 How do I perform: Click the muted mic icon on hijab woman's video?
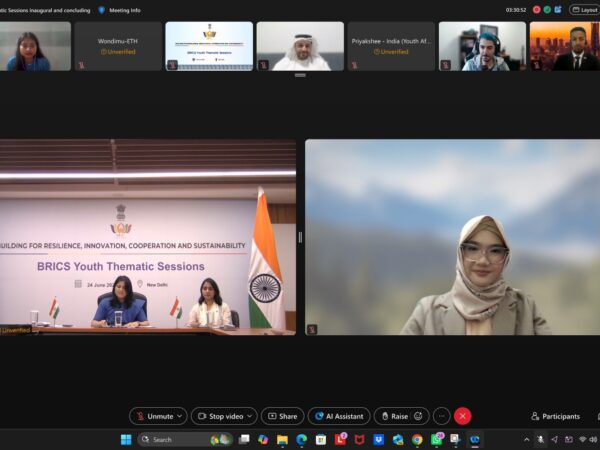(312, 329)
